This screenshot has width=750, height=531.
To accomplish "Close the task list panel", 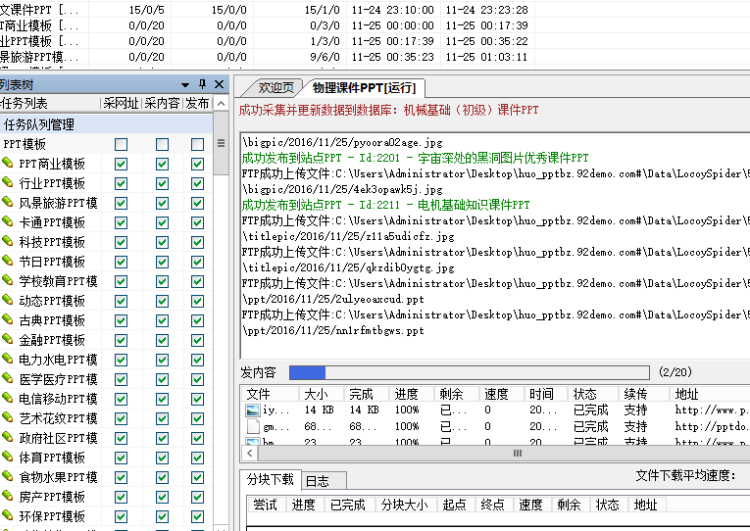I will (x=221, y=84).
